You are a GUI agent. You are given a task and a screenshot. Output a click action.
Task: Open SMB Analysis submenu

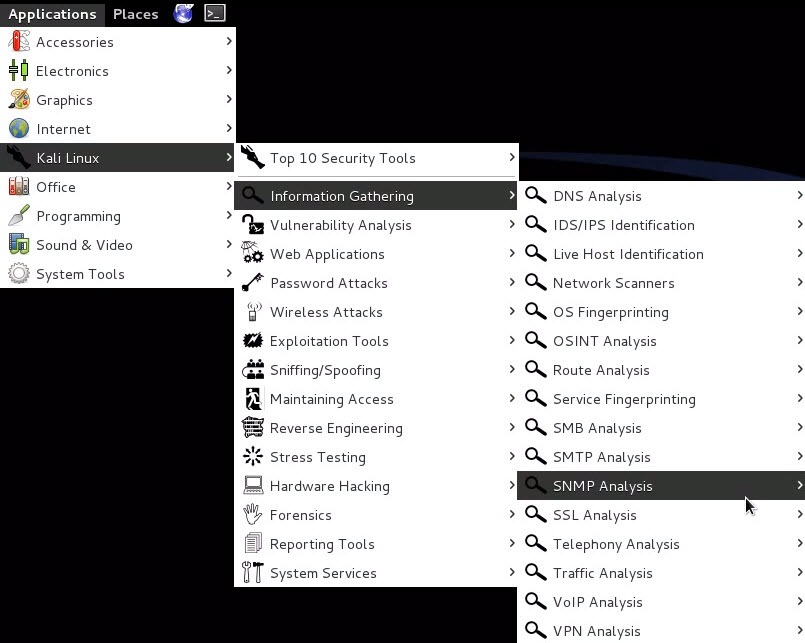[661, 428]
